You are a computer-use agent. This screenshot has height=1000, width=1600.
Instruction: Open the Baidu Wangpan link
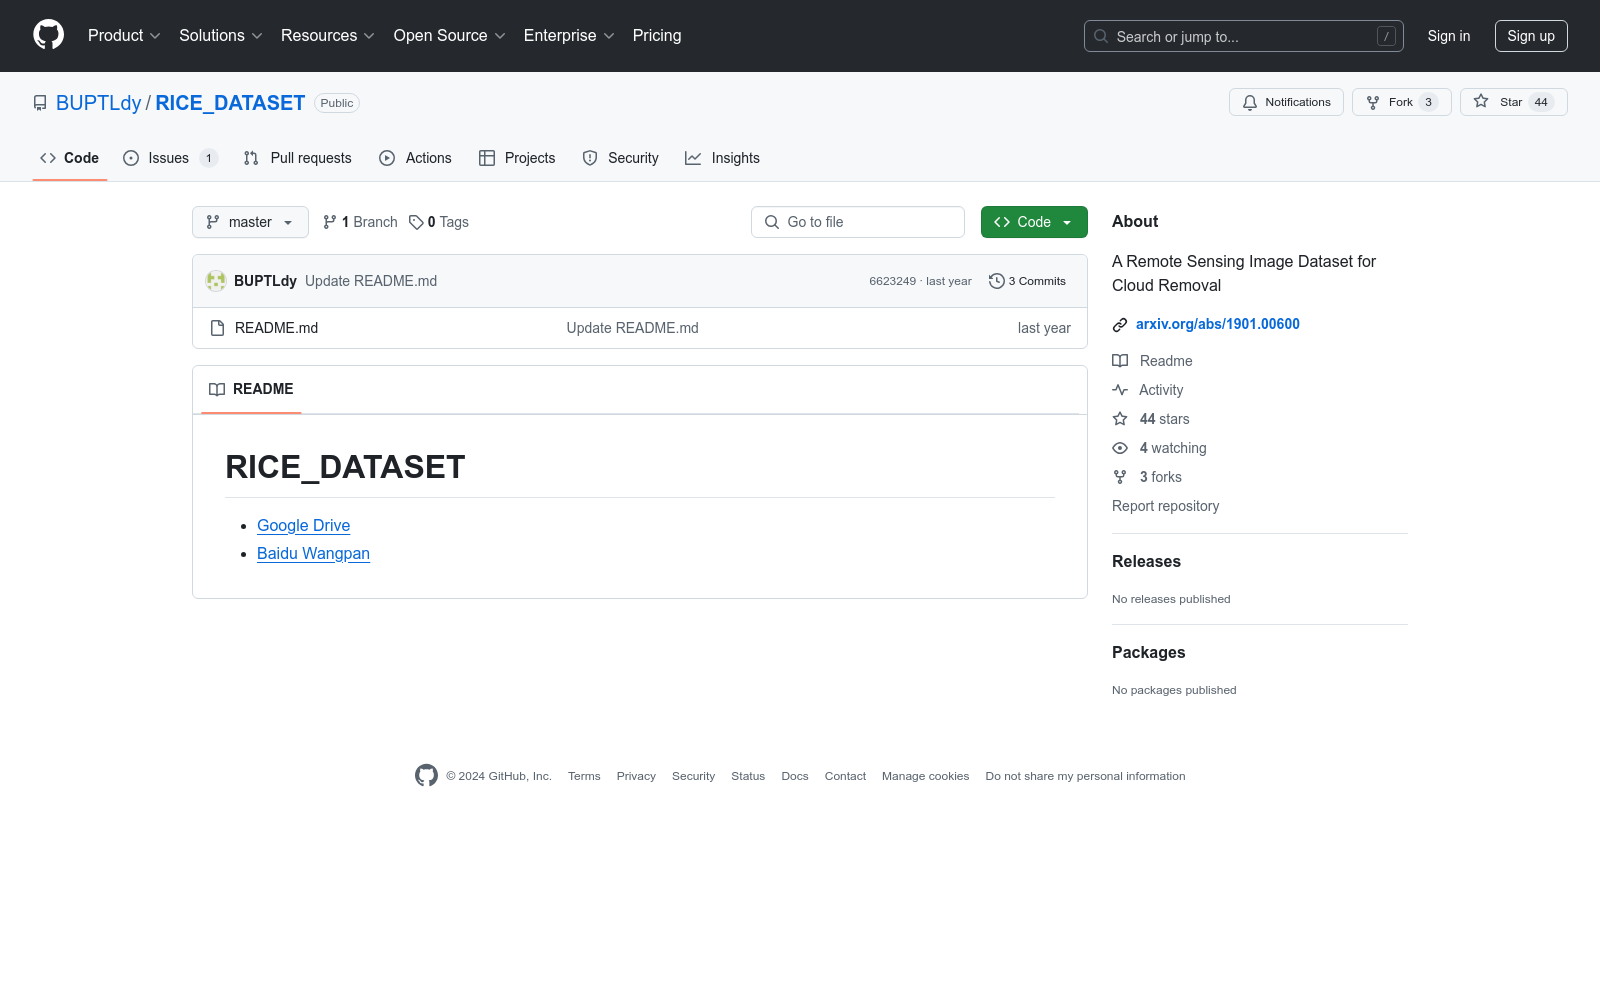pos(313,554)
